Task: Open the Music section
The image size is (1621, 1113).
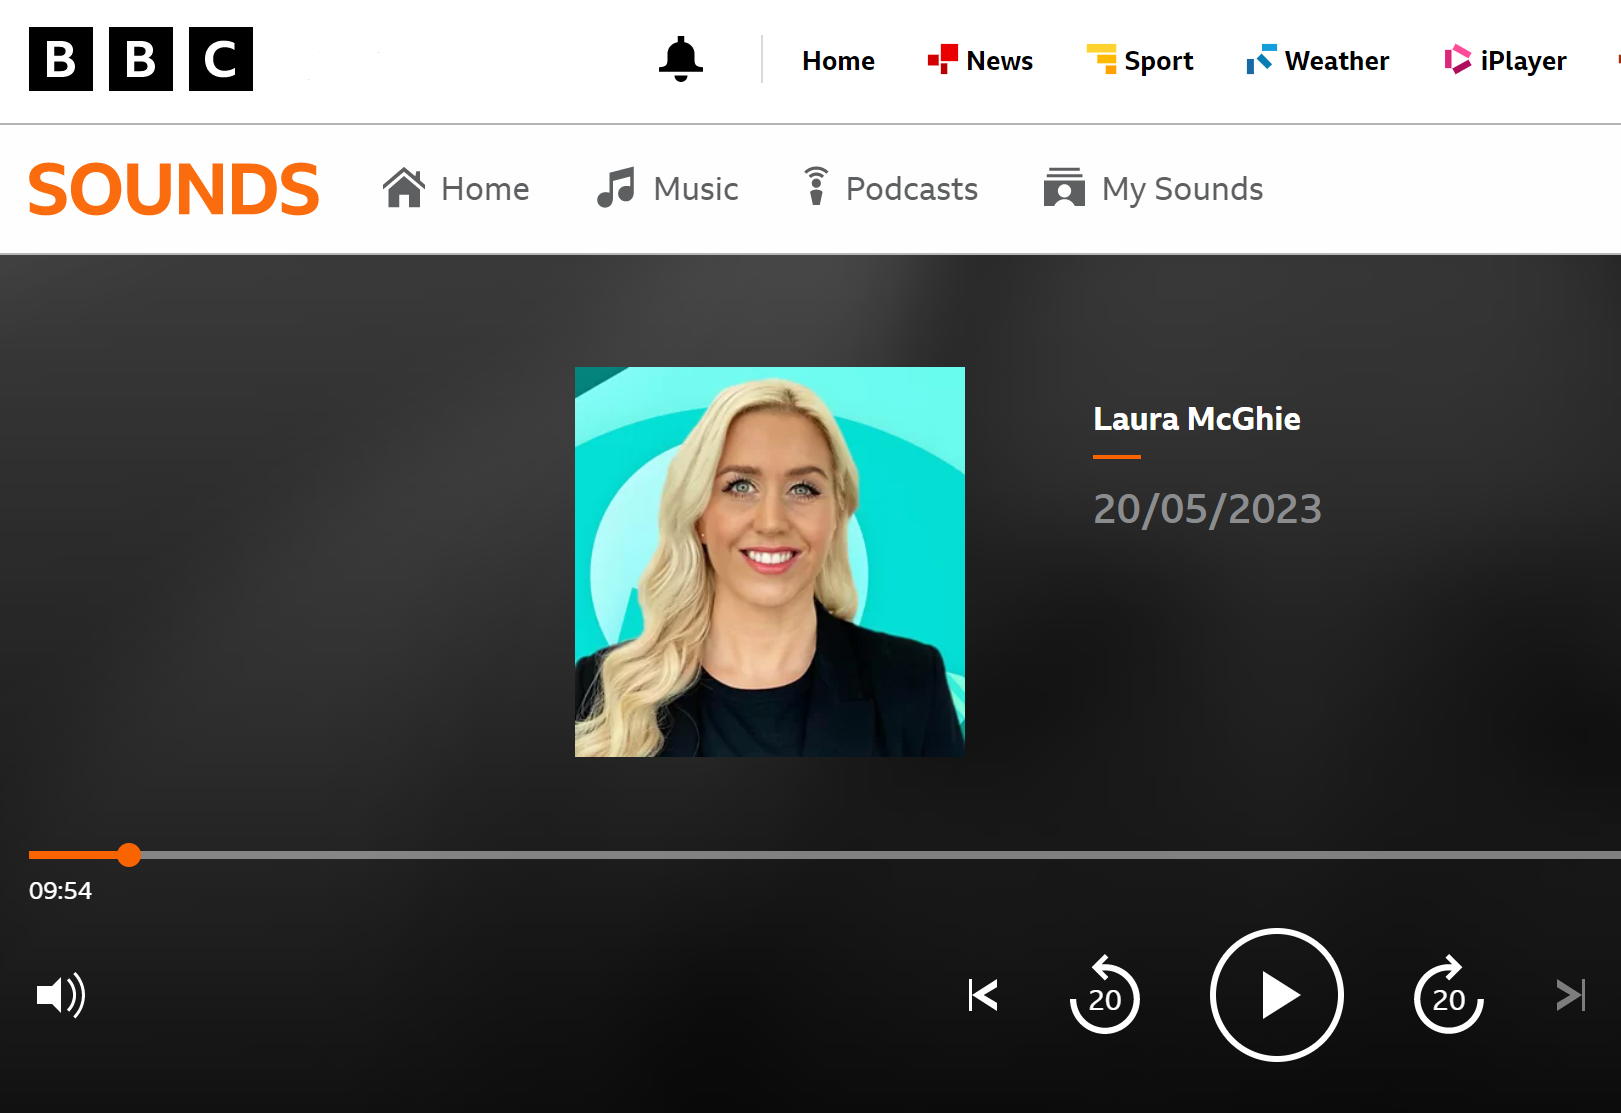Action: pos(668,189)
